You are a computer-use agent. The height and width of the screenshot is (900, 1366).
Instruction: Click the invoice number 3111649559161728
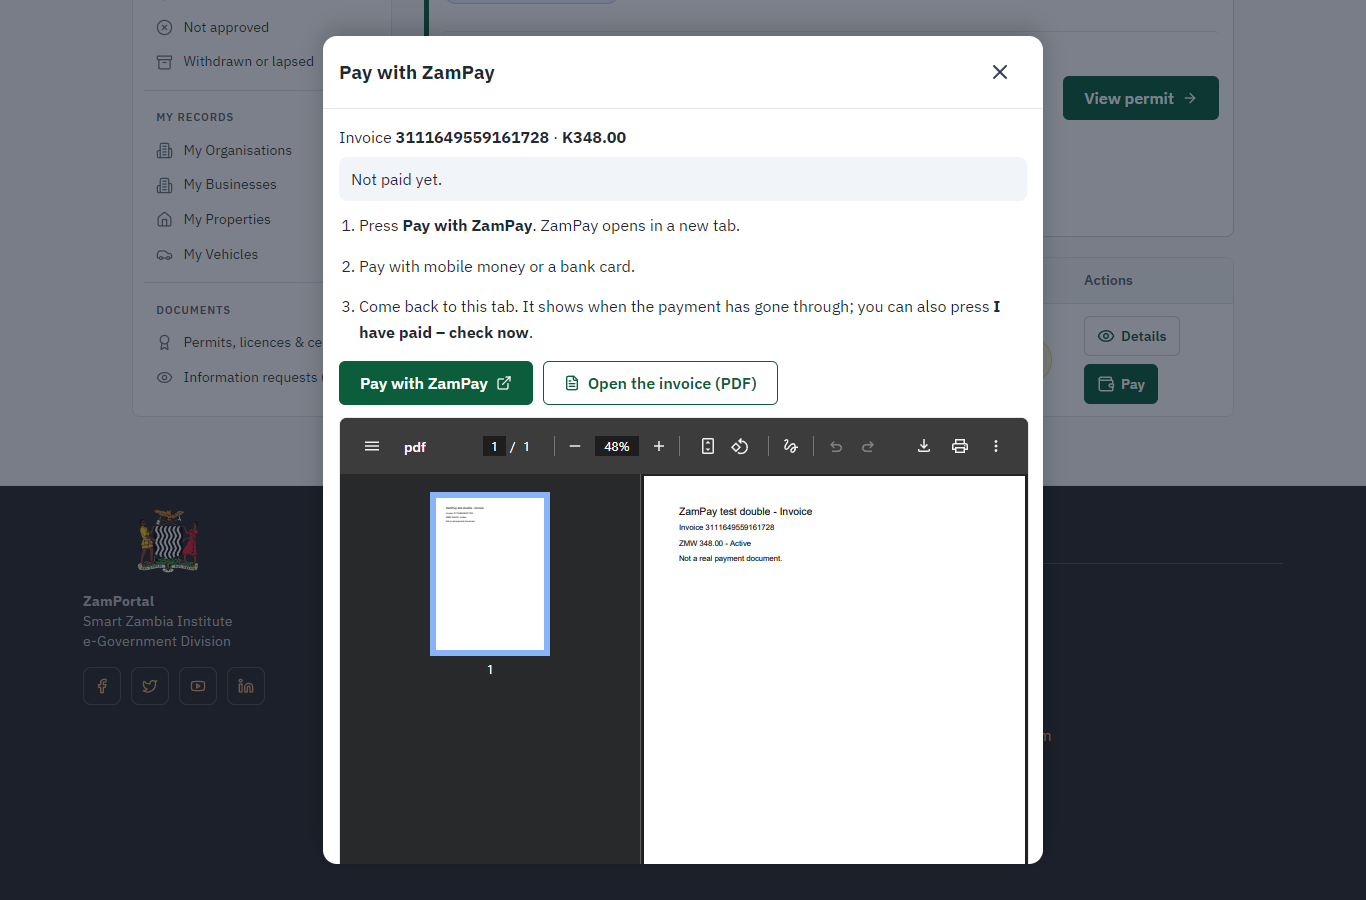[x=472, y=137]
